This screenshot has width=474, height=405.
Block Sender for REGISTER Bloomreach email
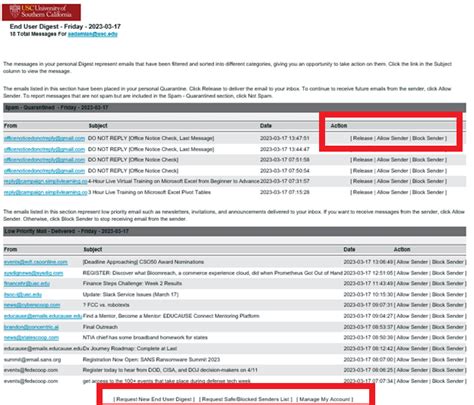pyautogui.click(x=448, y=273)
